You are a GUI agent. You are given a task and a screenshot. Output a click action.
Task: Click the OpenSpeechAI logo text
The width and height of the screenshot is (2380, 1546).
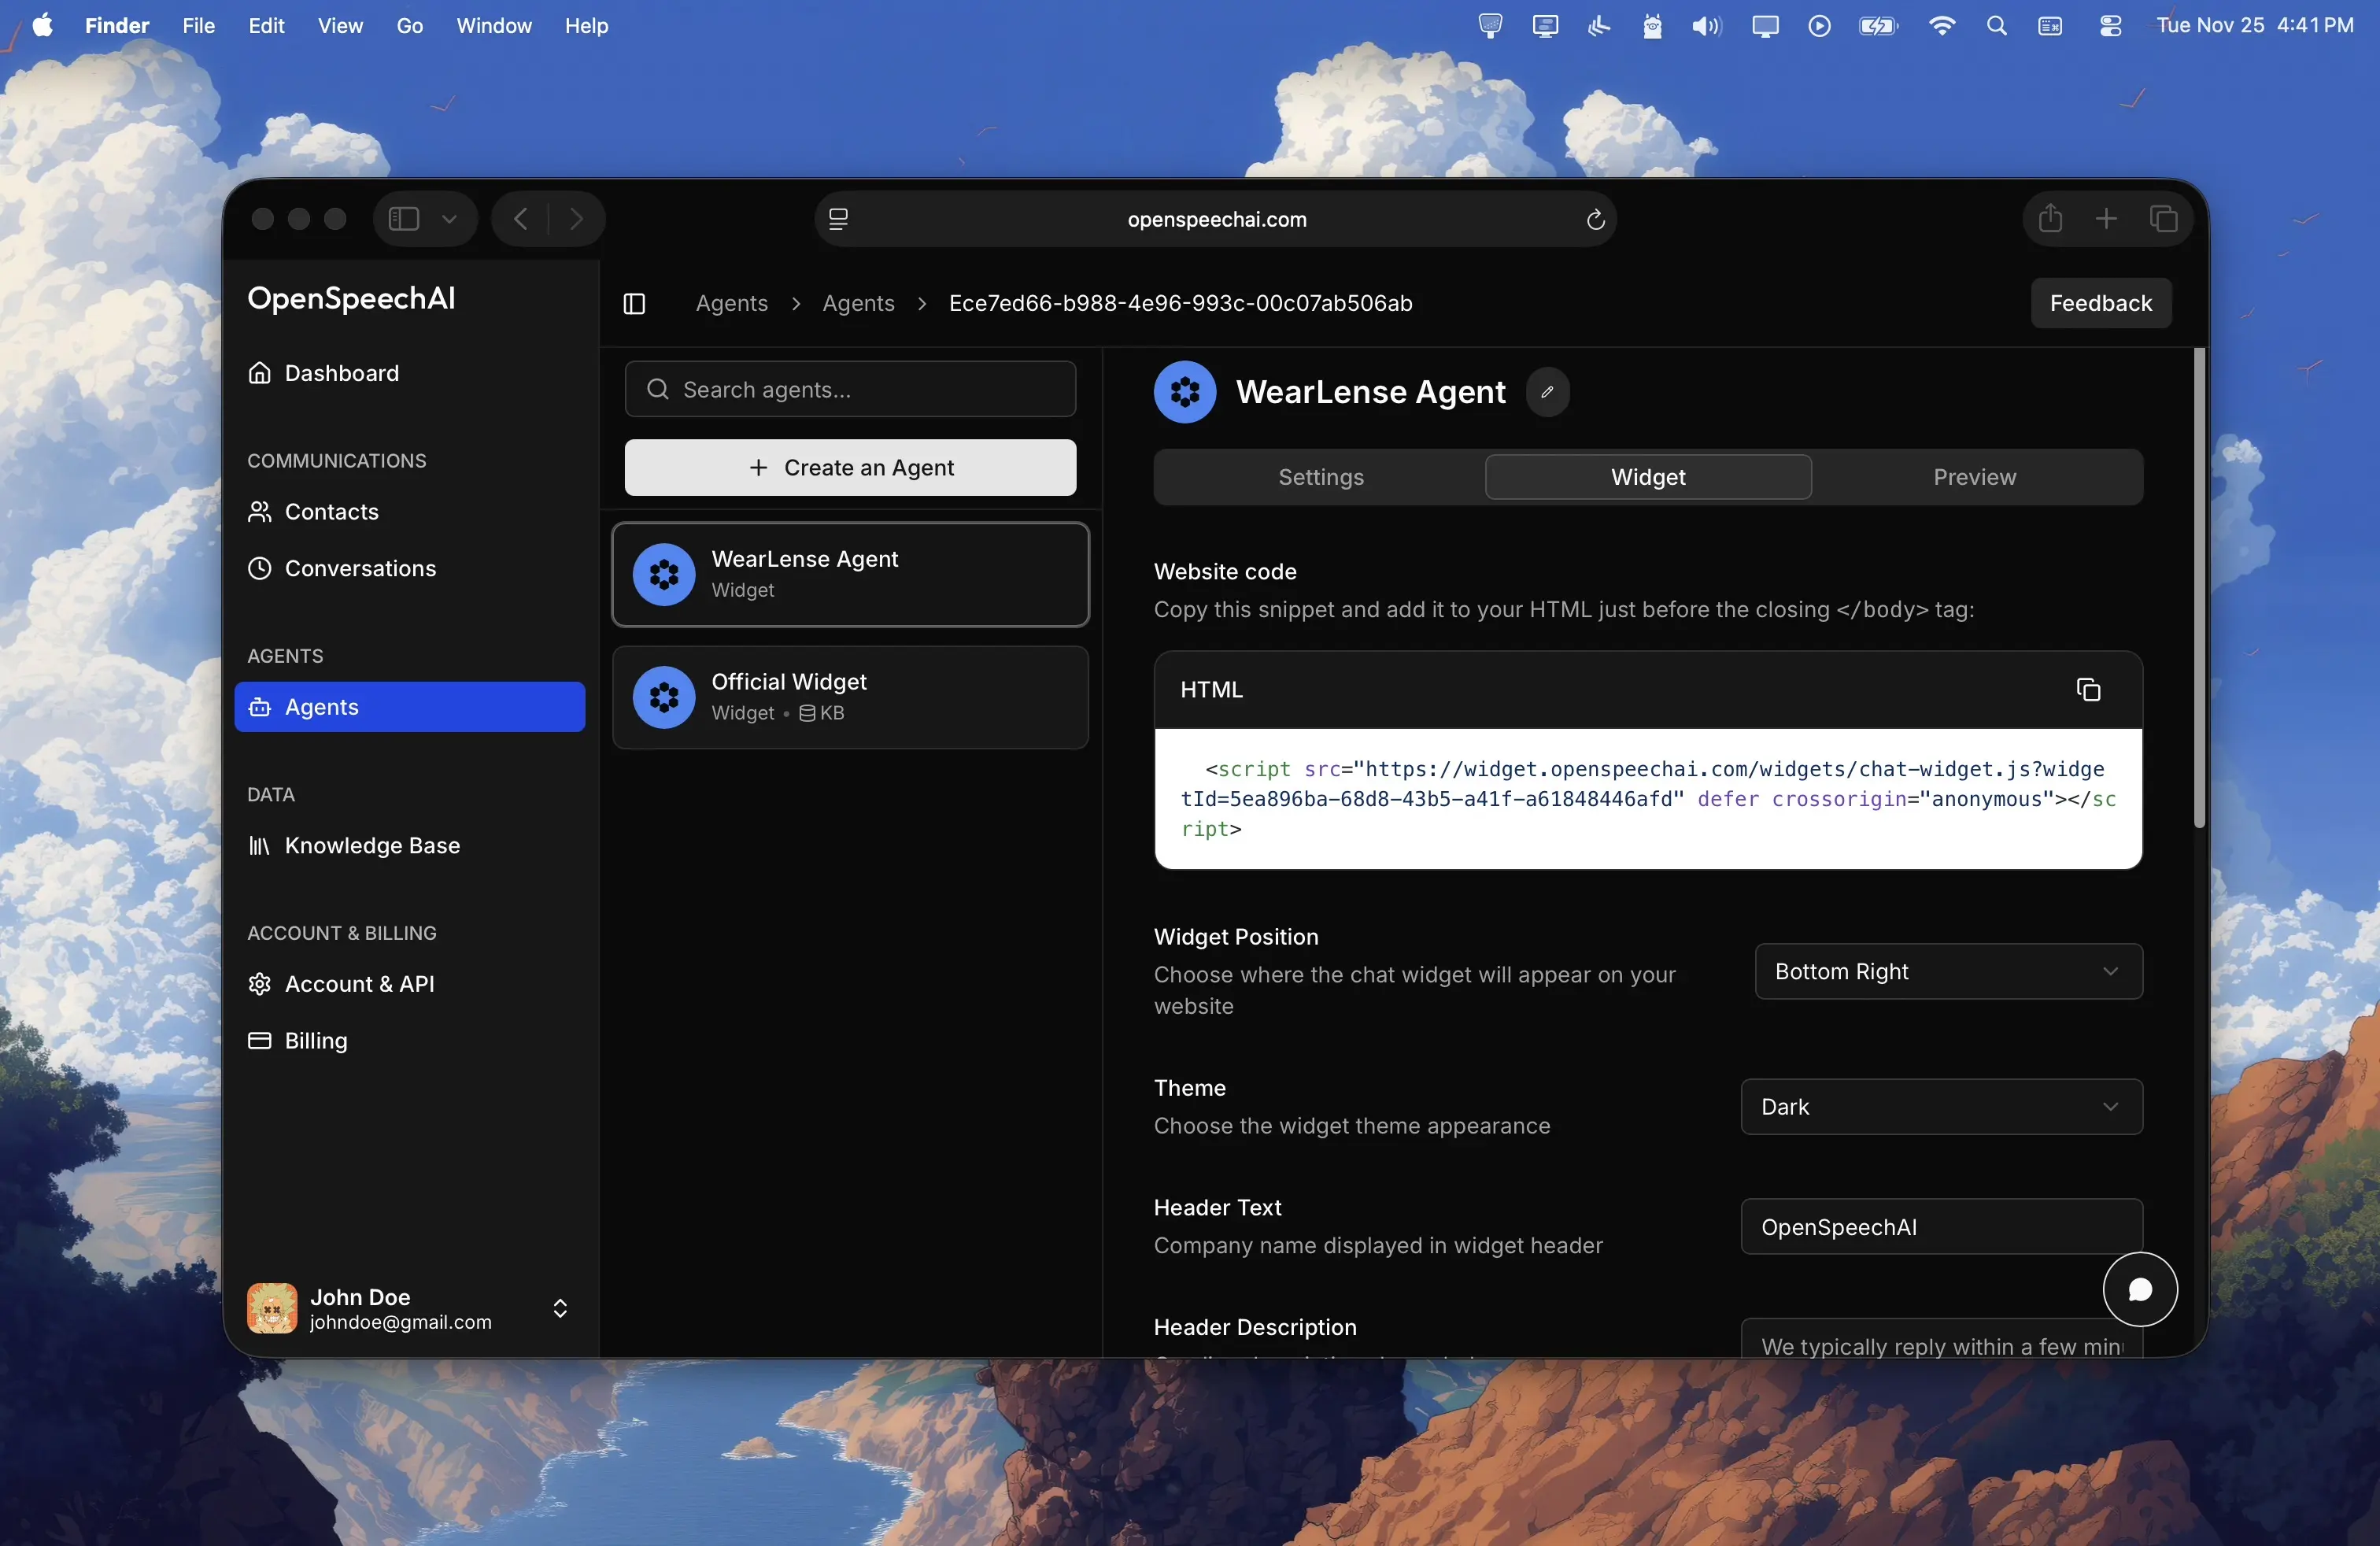point(351,298)
